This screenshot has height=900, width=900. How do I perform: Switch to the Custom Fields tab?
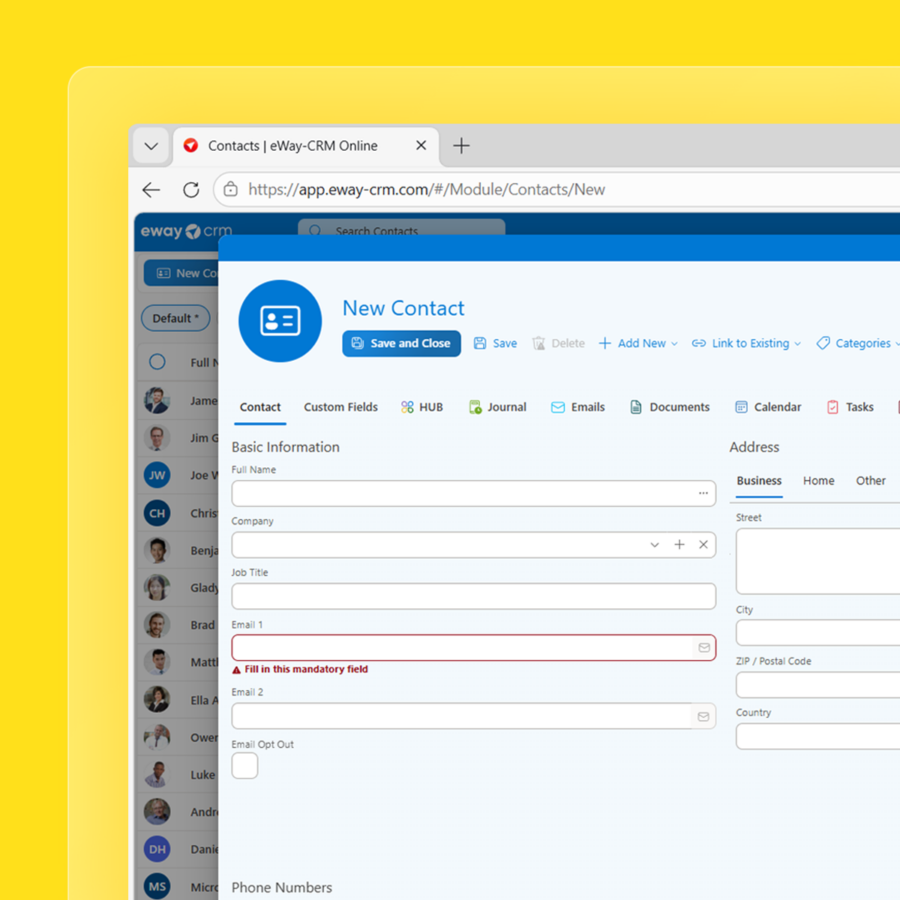coord(341,407)
